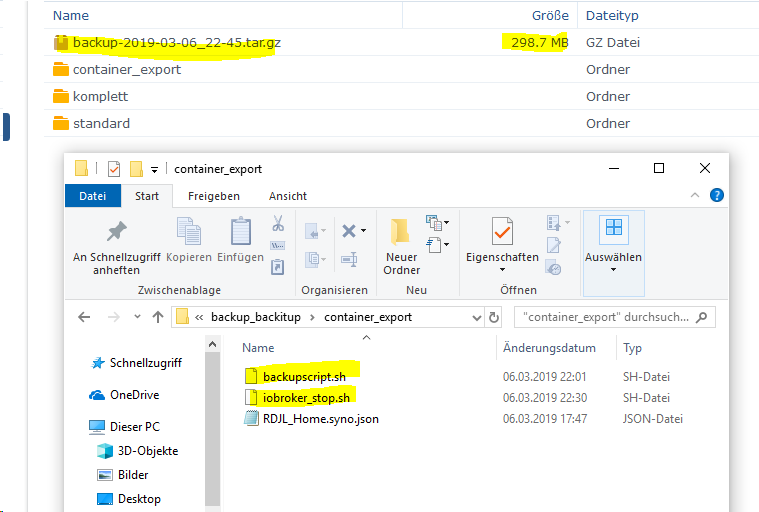Click the easy access icon
The width and height of the screenshot is (759, 512).
pos(434,245)
